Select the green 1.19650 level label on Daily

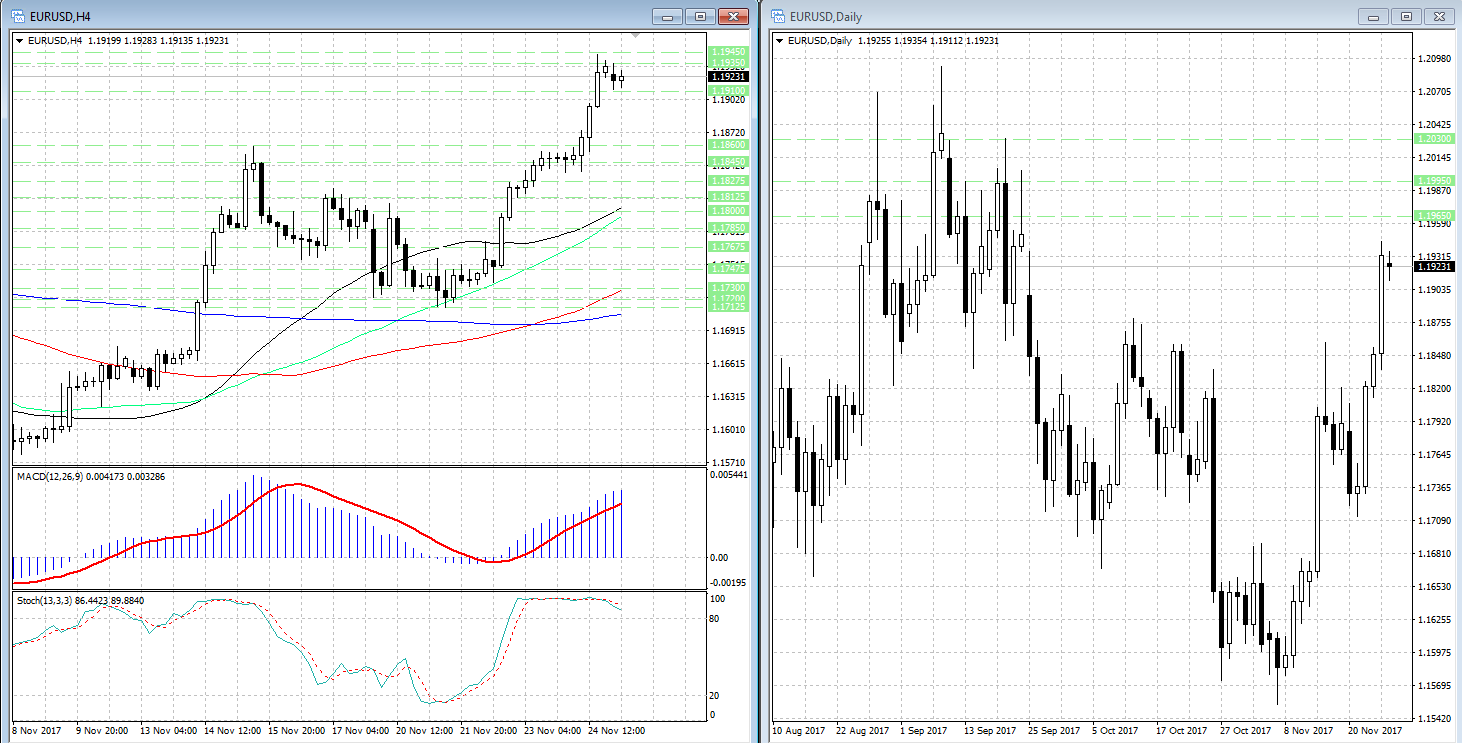1433,216
